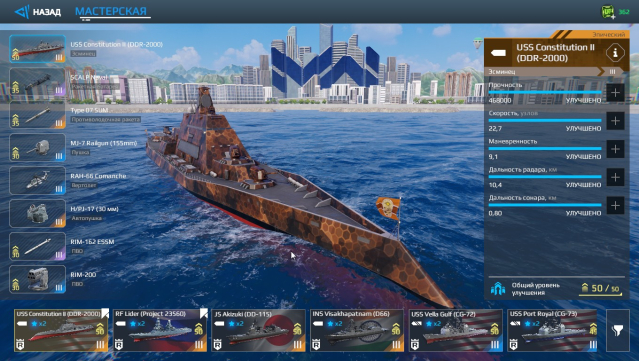Click the plus icon next to Дальность сонара

pos(615,205)
